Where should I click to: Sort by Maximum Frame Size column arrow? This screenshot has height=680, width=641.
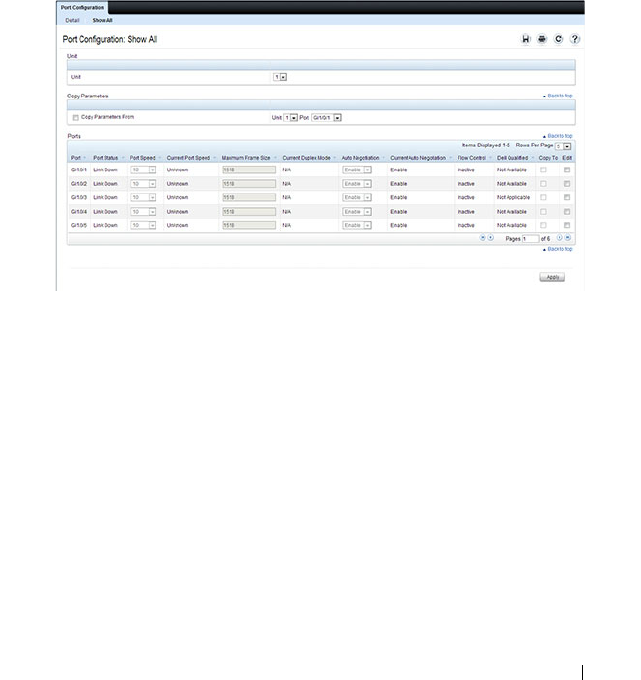[275, 158]
